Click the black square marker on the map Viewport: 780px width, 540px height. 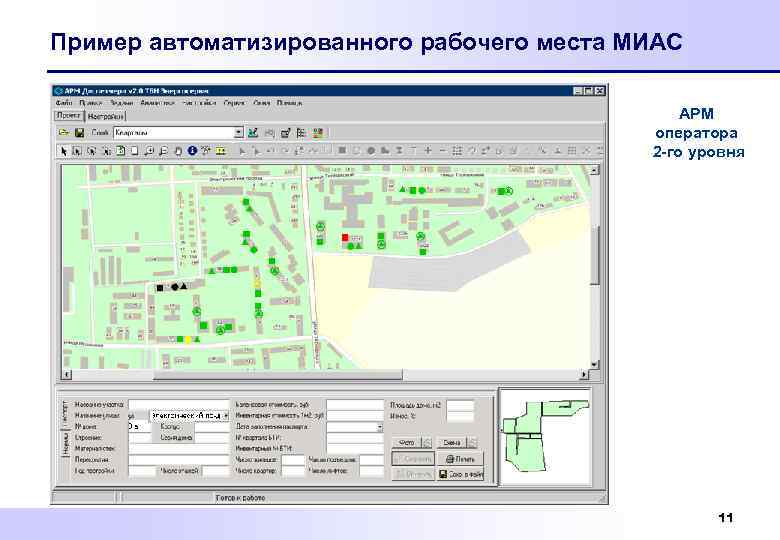[160, 288]
